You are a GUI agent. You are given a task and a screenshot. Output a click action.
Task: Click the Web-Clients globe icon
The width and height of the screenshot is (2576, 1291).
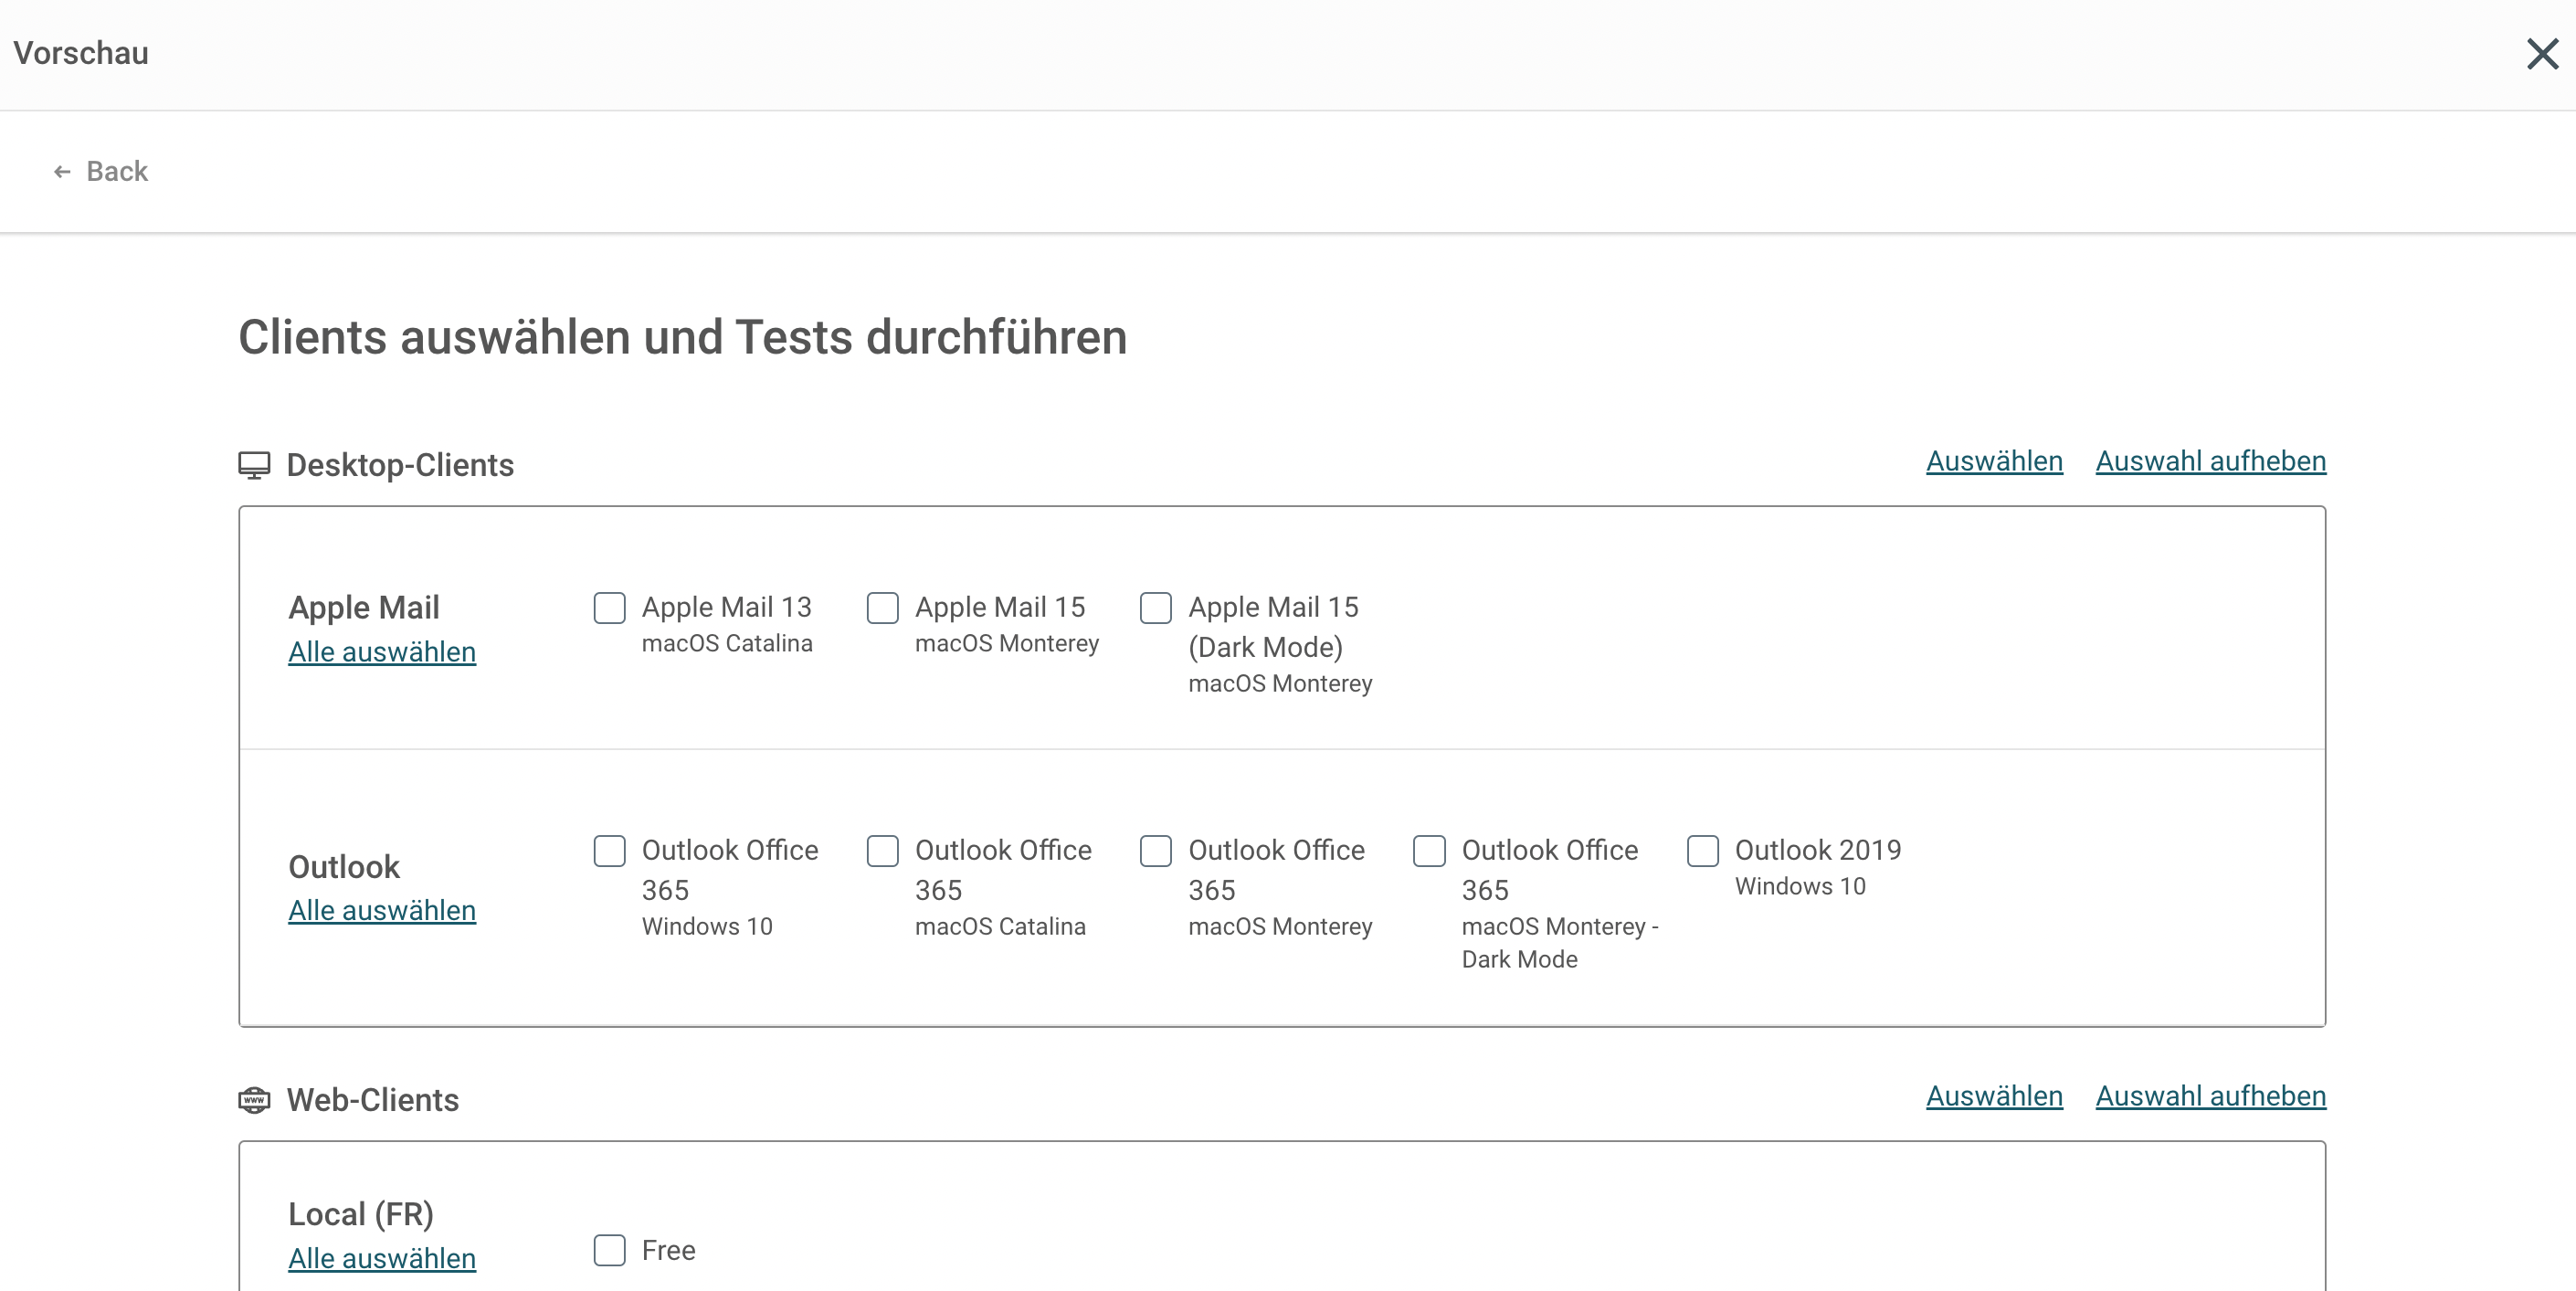click(x=254, y=1100)
